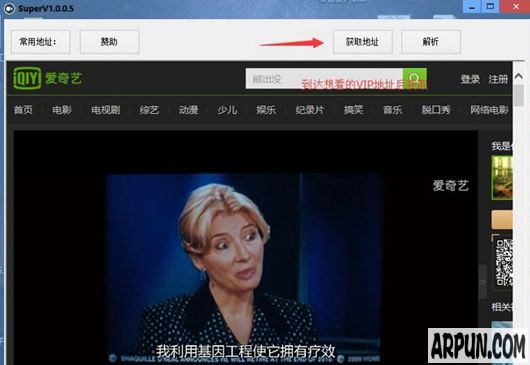
Task: Close the SuperV window
Action: coord(516,7)
